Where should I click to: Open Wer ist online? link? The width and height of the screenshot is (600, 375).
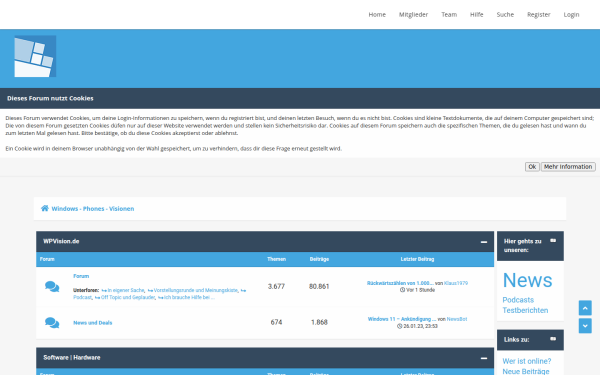[x=527, y=361]
